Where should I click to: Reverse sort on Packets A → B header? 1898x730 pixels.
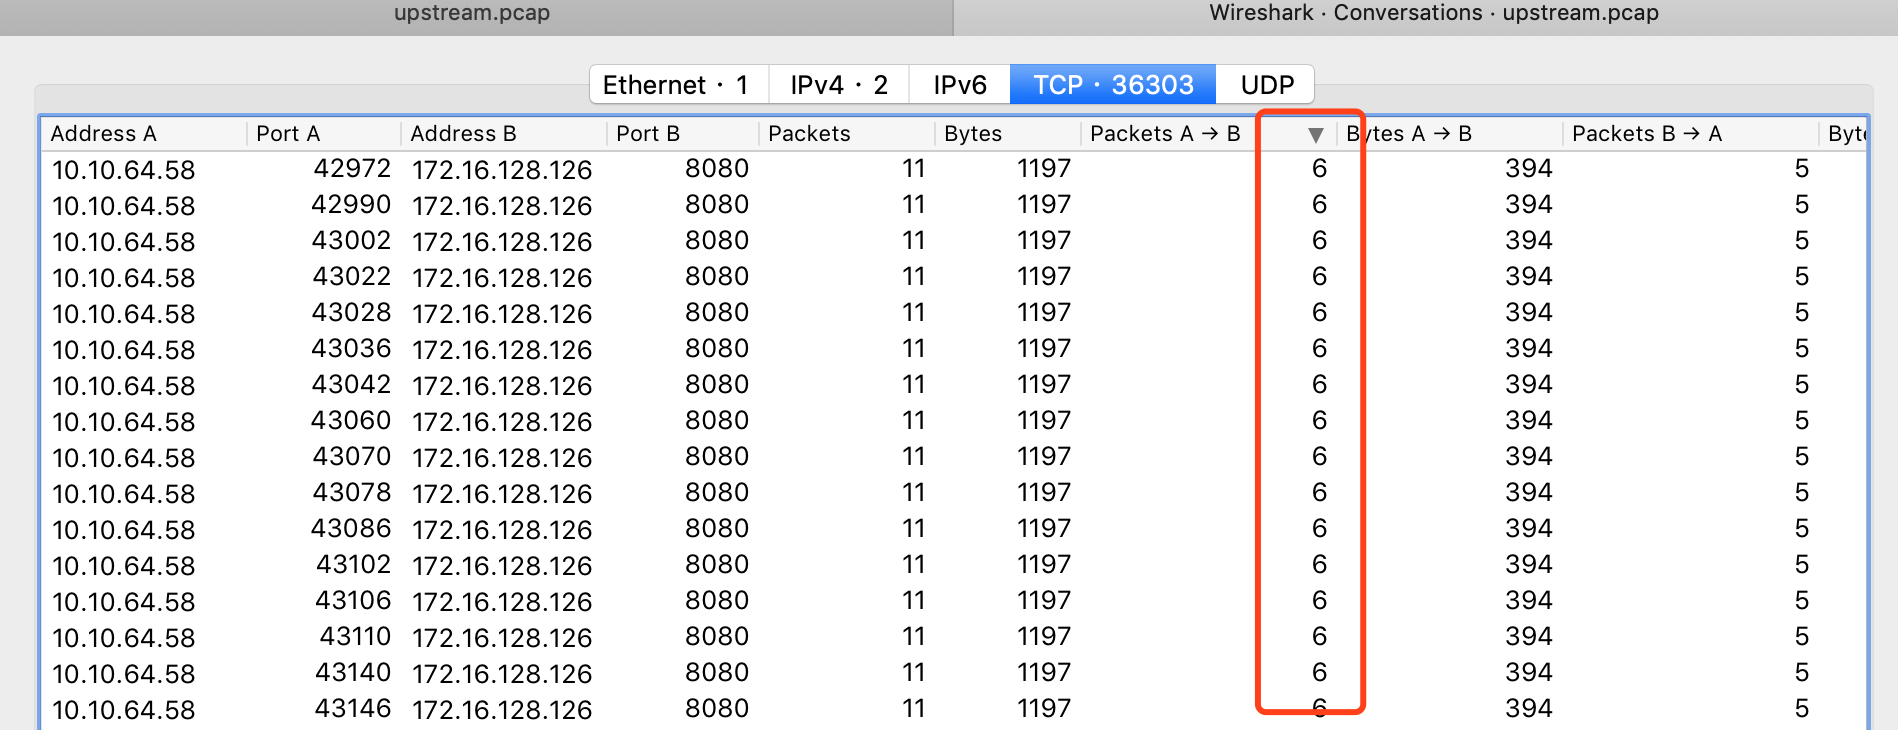(x=1209, y=134)
